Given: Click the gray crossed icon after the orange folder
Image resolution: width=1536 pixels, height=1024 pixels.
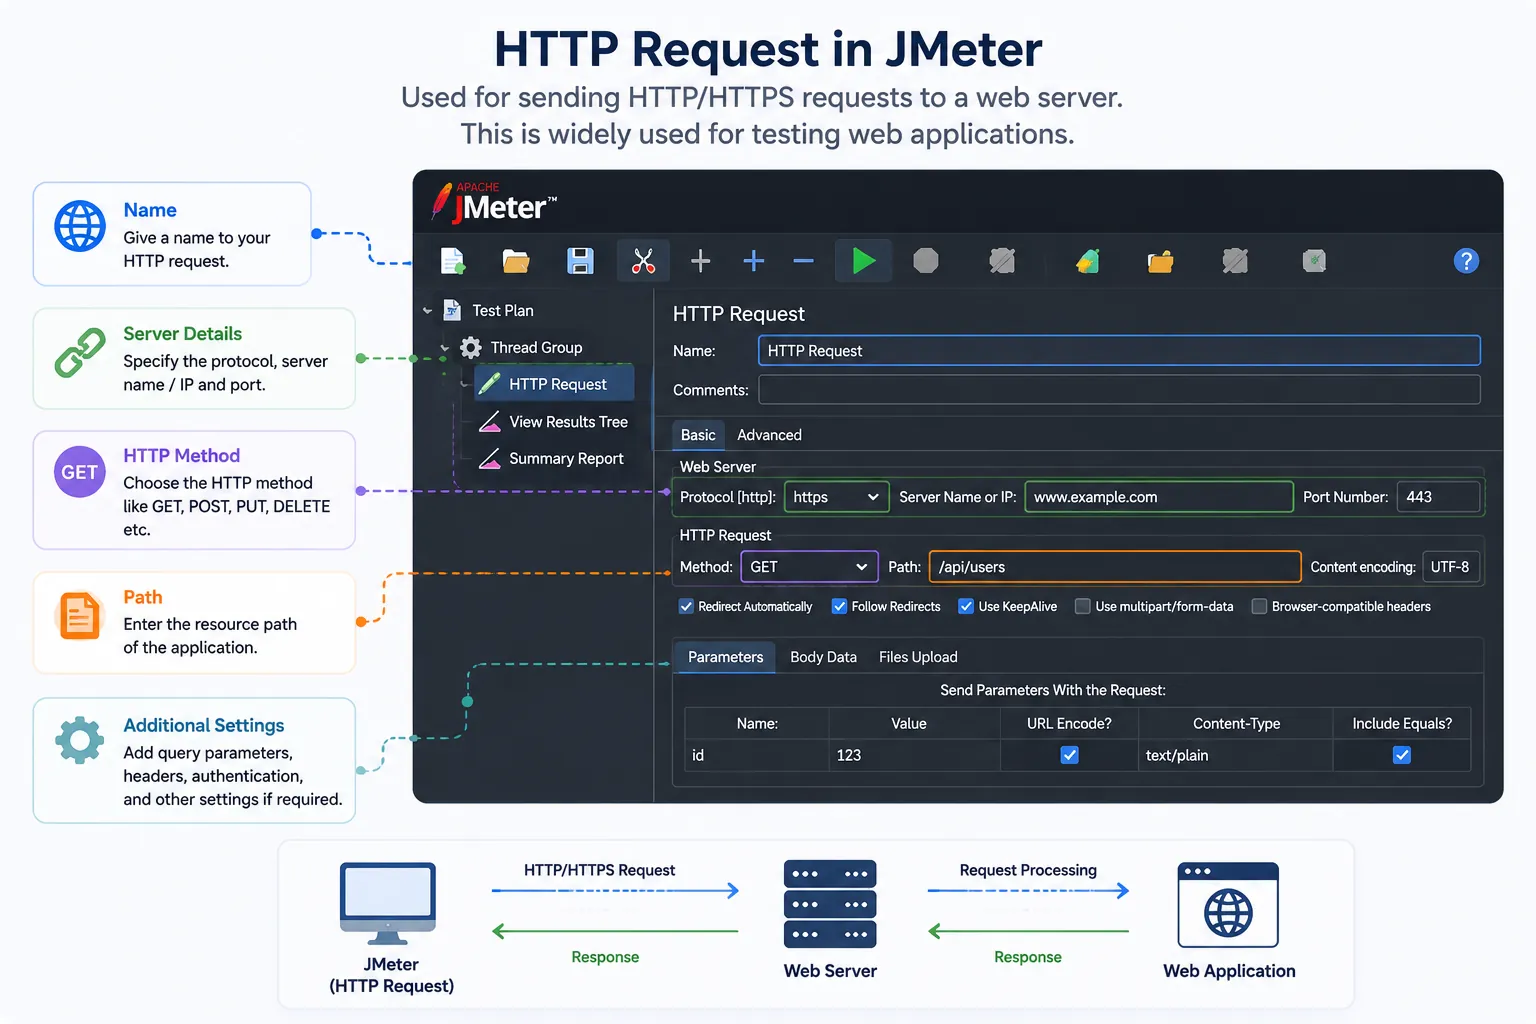Looking at the screenshot, I should [x=1235, y=261].
